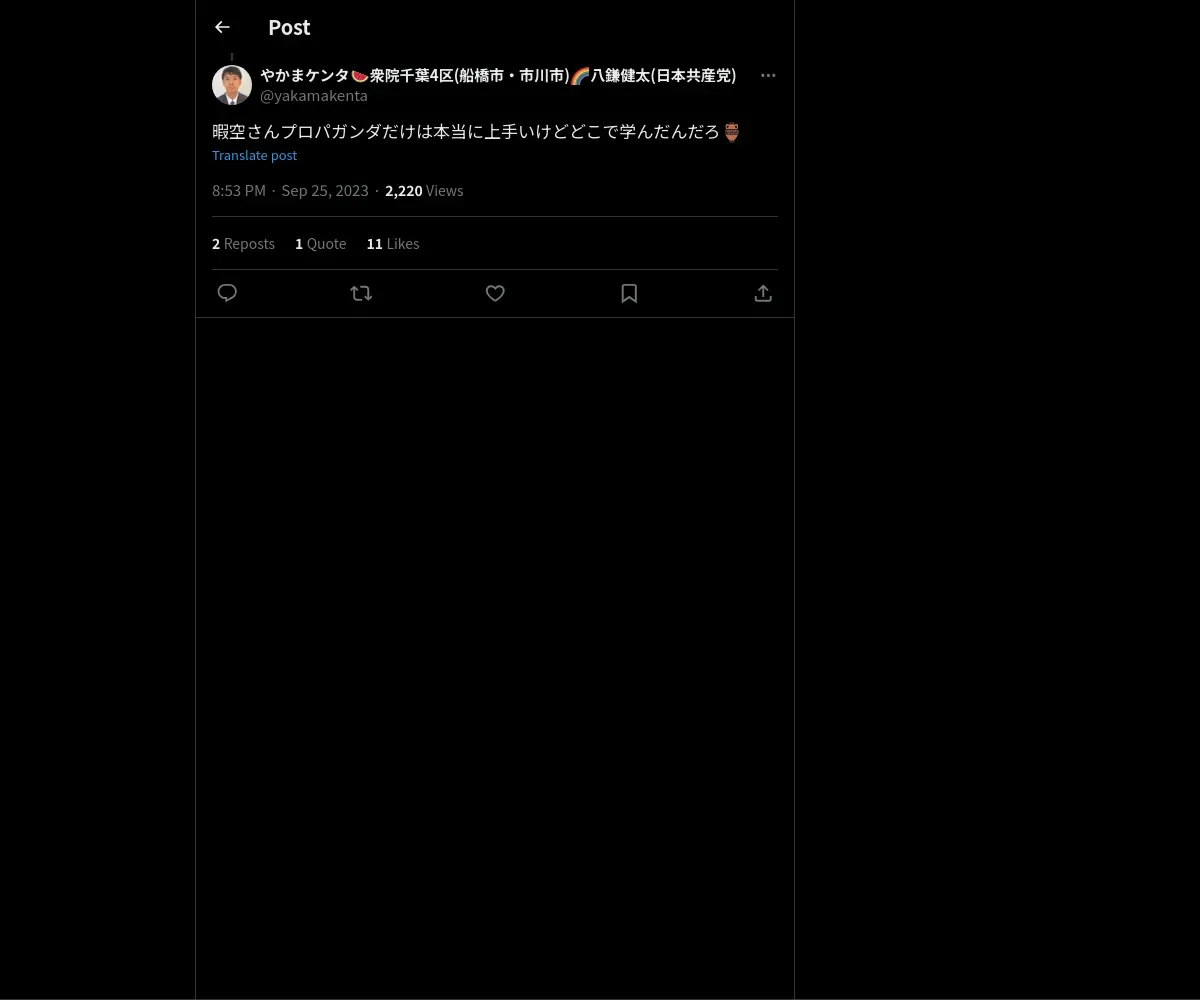View the 2 Reposts list

pyautogui.click(x=243, y=244)
